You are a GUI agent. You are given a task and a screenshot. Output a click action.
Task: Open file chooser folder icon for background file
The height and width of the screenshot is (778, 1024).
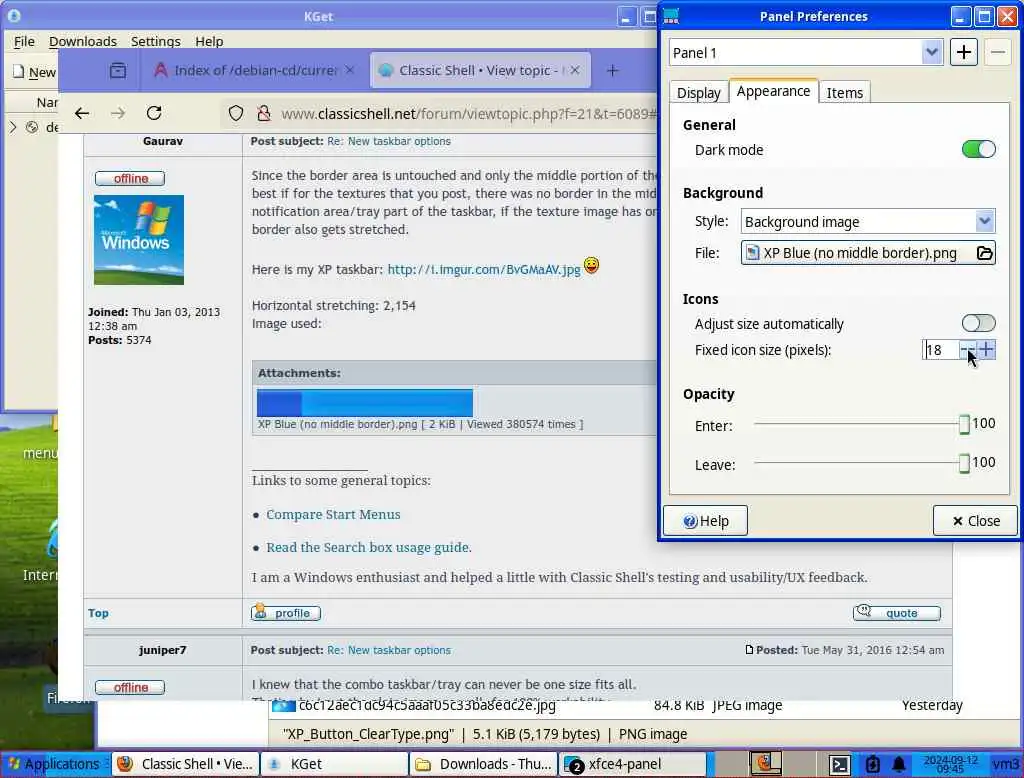tap(984, 253)
